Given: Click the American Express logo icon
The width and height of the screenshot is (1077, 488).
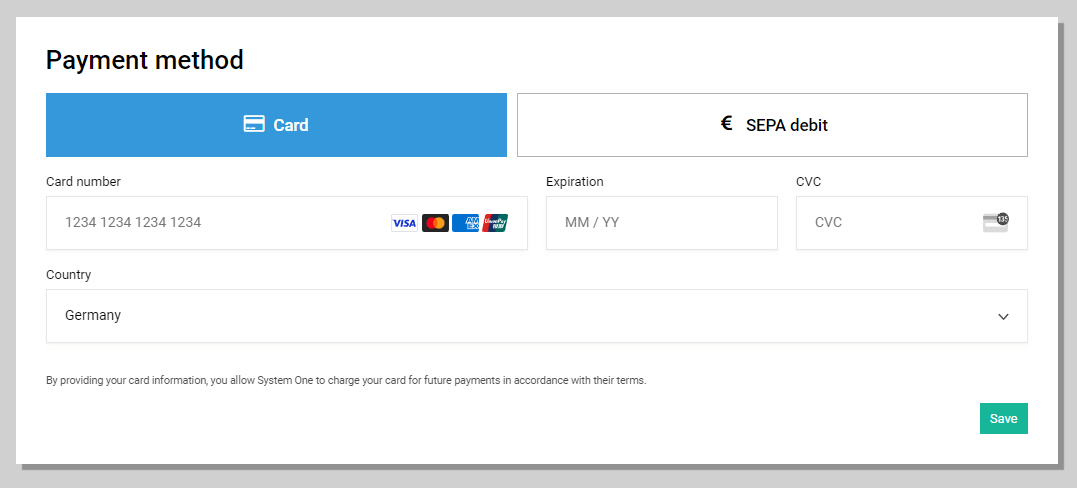Looking at the screenshot, I should pyautogui.click(x=465, y=223).
